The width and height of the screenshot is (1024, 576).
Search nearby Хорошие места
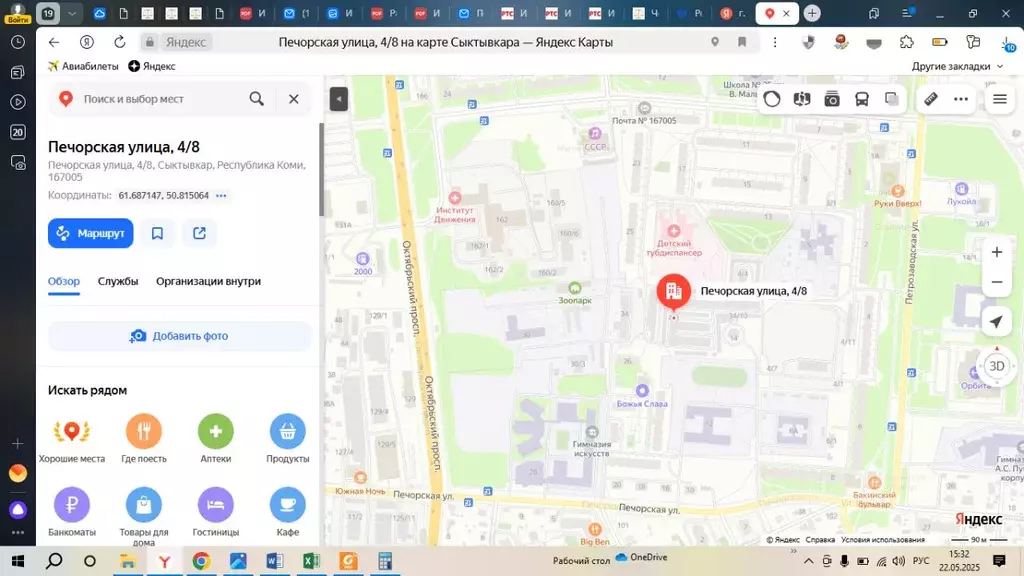(x=72, y=439)
